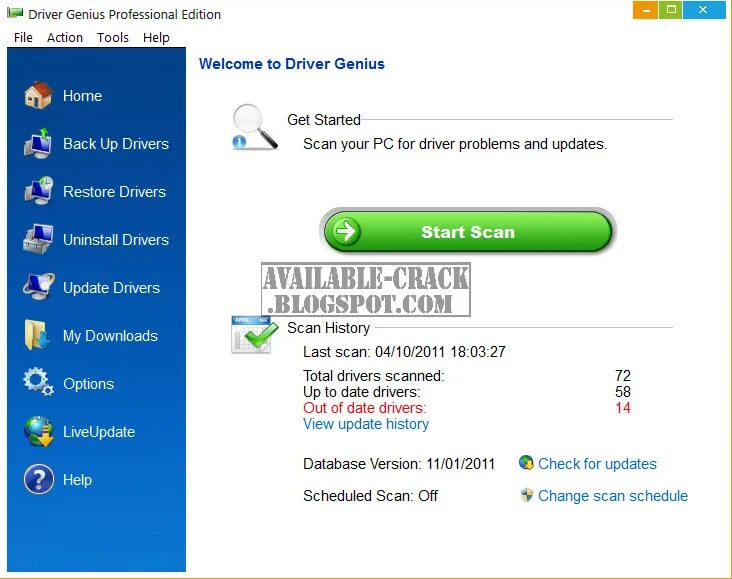Screen dimensions: 732x579
Task: Open Help from the sidebar
Action: [x=77, y=480]
